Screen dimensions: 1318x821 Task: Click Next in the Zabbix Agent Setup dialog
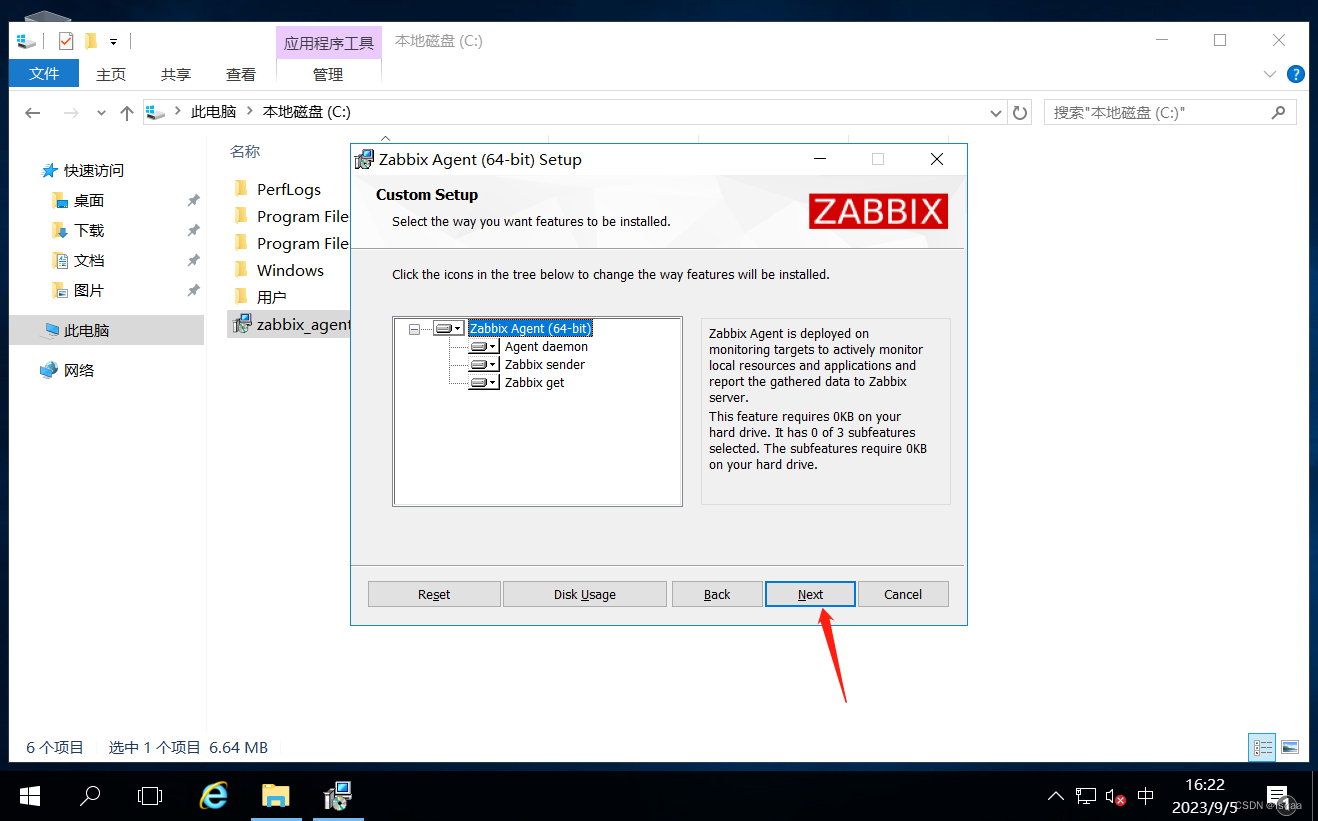(x=810, y=594)
